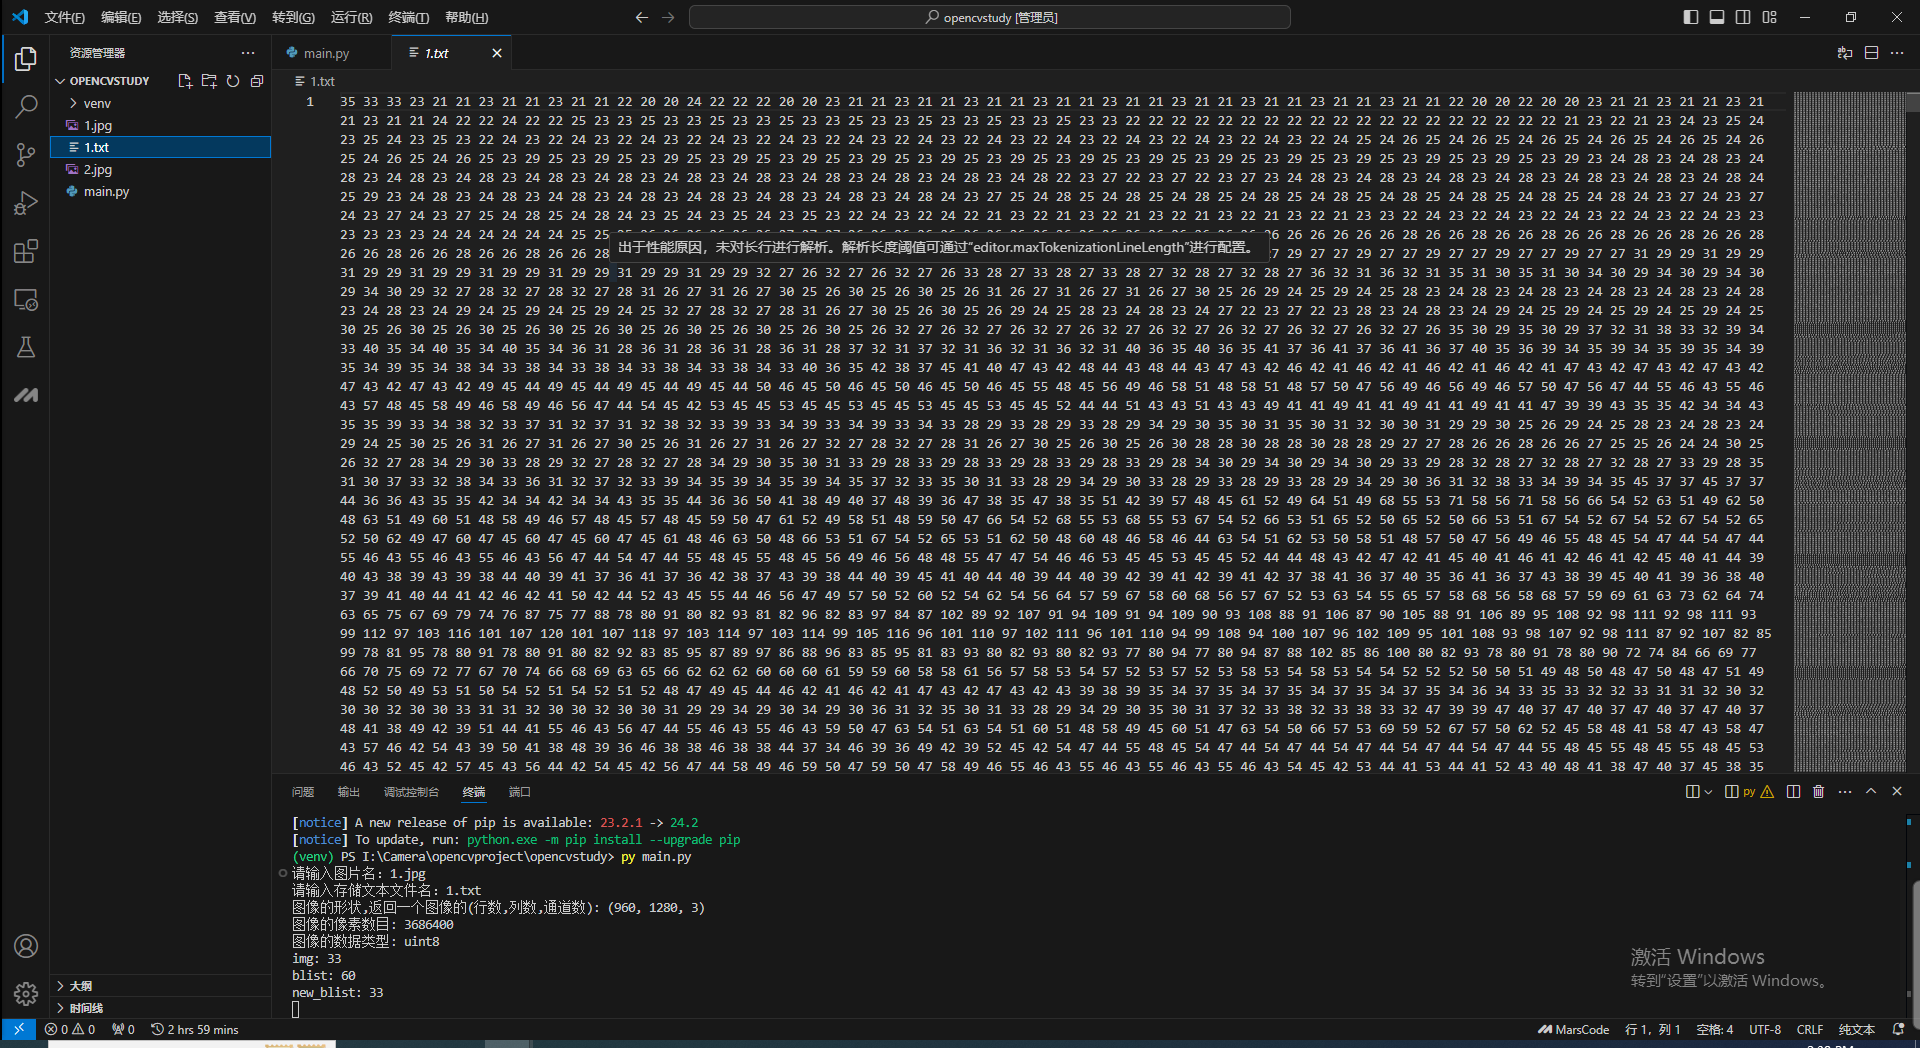Open the Explorer view in the activity bar
Screen dimensions: 1920x1048
point(26,60)
